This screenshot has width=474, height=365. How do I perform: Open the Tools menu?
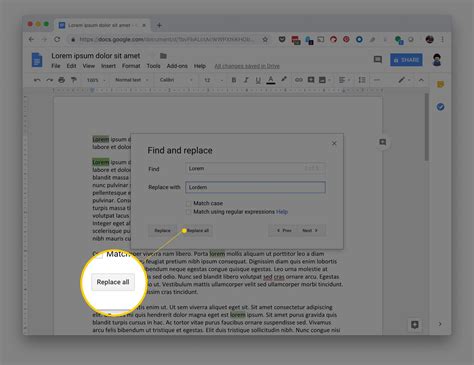[153, 66]
